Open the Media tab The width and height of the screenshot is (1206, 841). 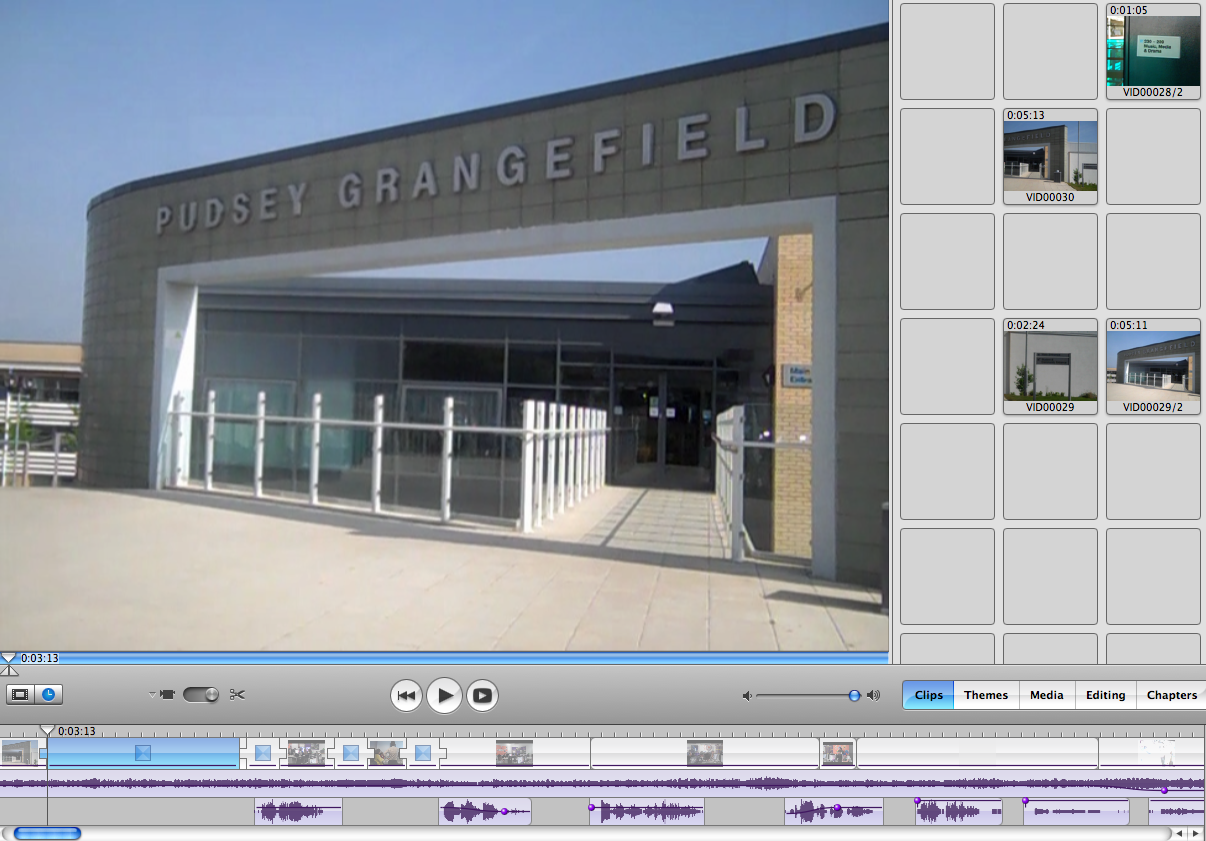click(x=1047, y=695)
